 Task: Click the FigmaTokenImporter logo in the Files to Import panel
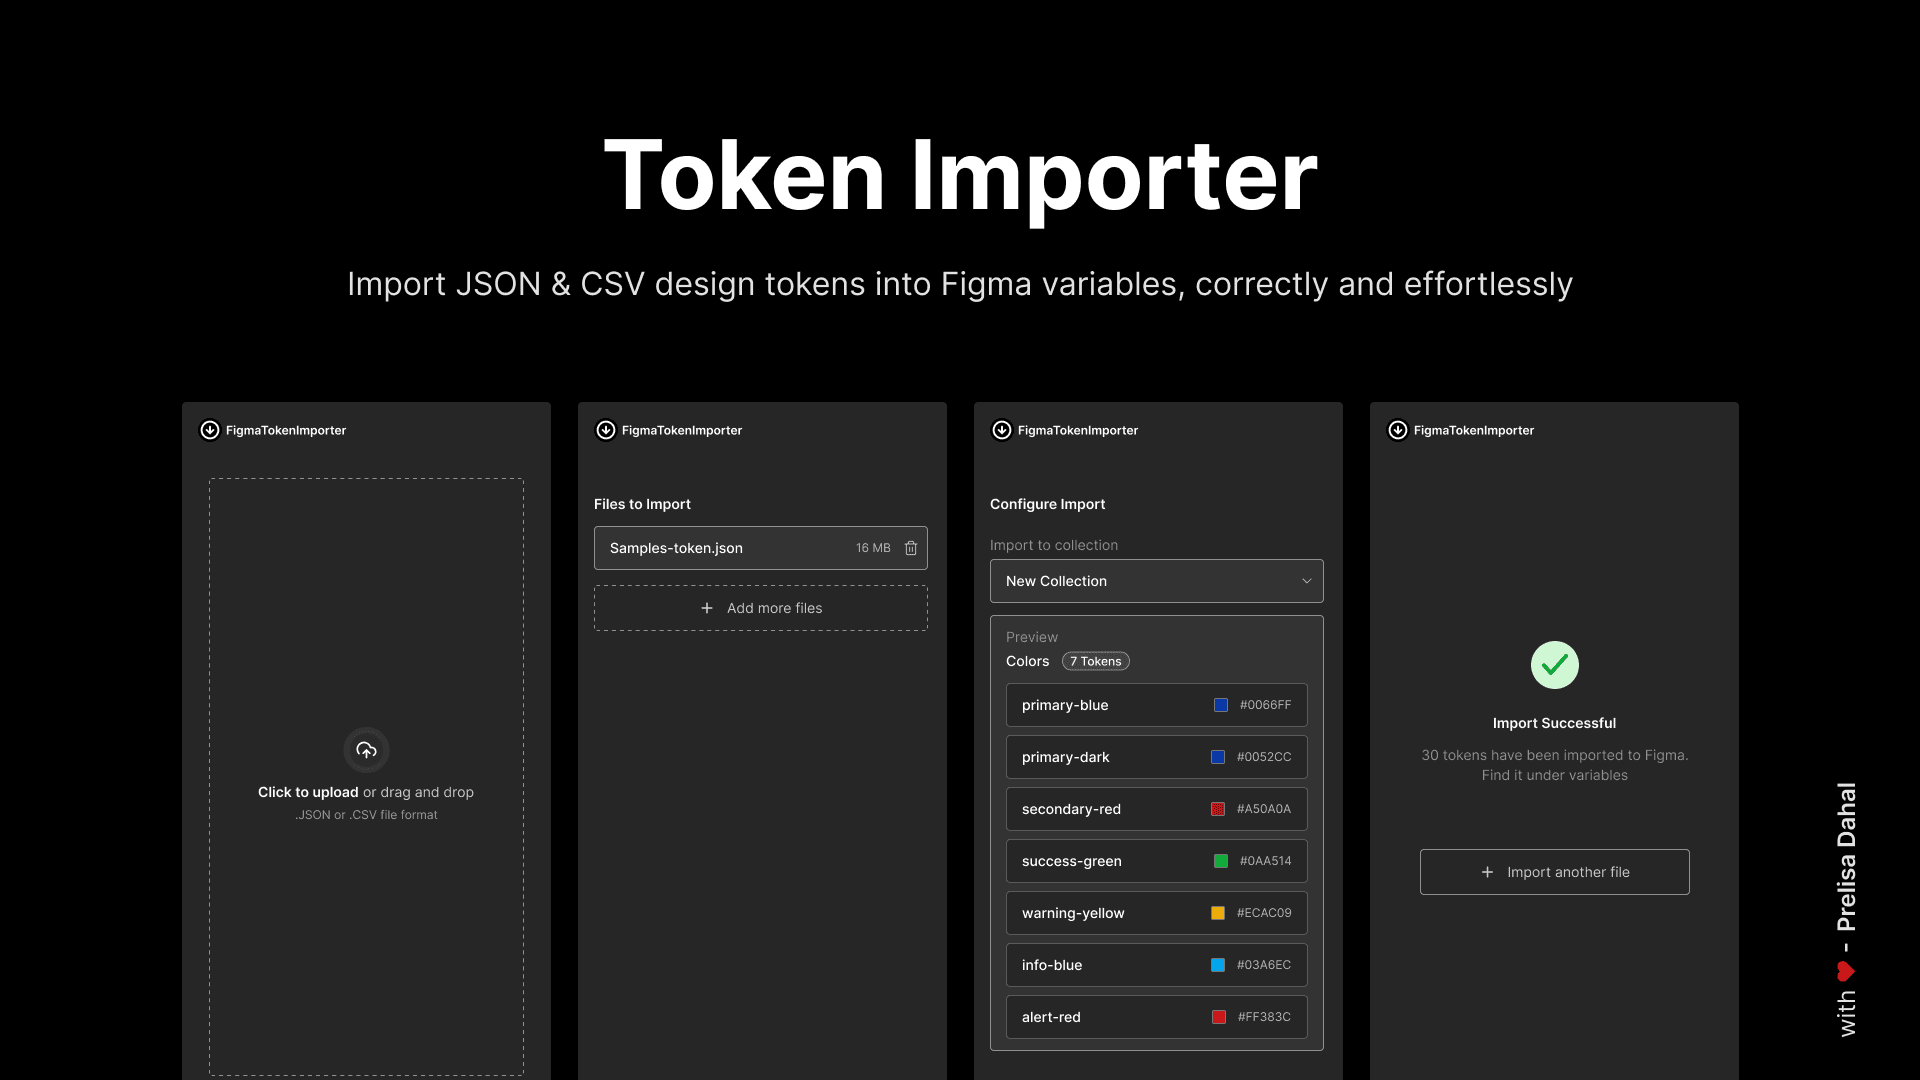point(606,430)
